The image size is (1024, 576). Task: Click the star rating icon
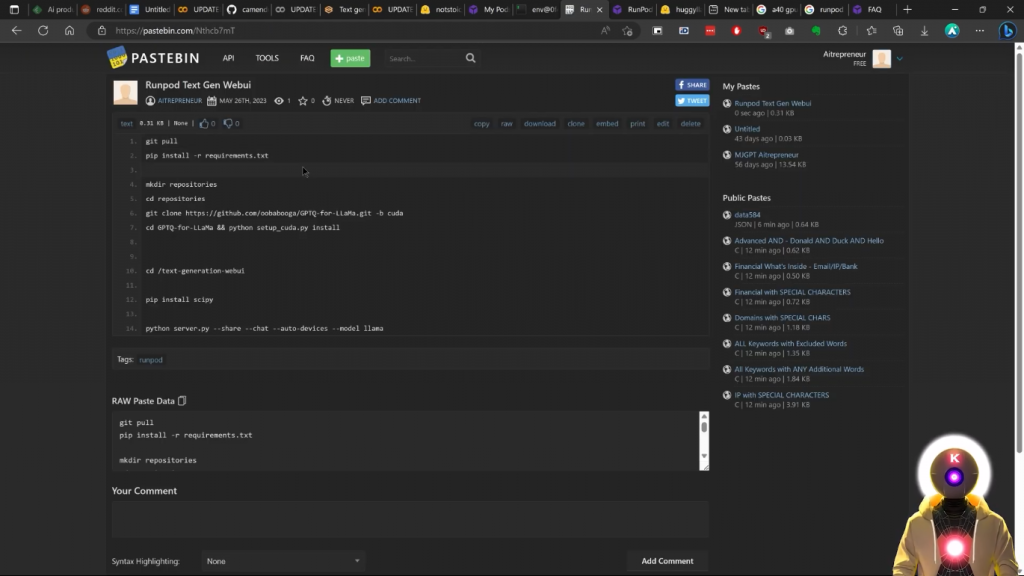click(302, 101)
